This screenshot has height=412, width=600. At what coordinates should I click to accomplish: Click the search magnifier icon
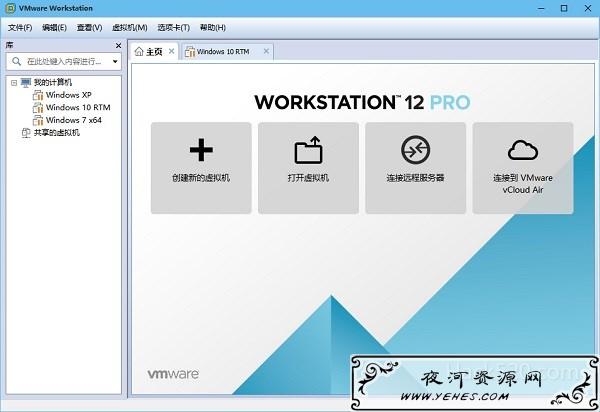[16, 61]
